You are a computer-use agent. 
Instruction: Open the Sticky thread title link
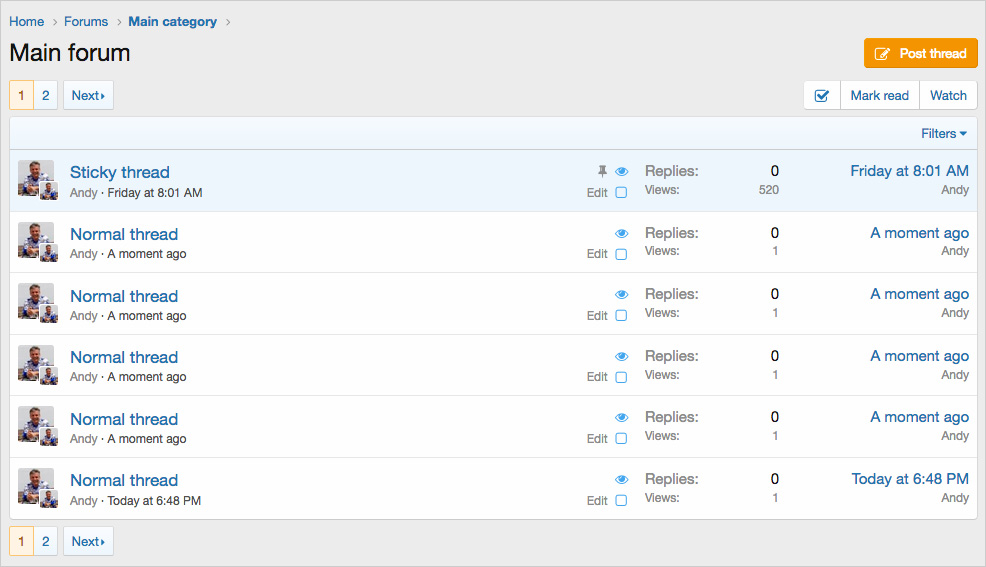[120, 172]
